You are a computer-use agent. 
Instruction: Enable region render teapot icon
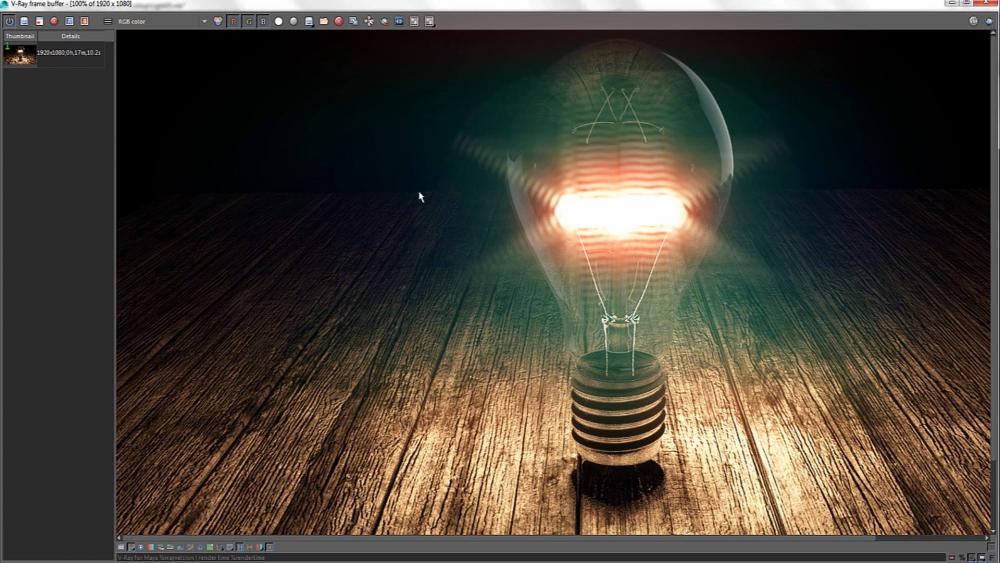[384, 21]
